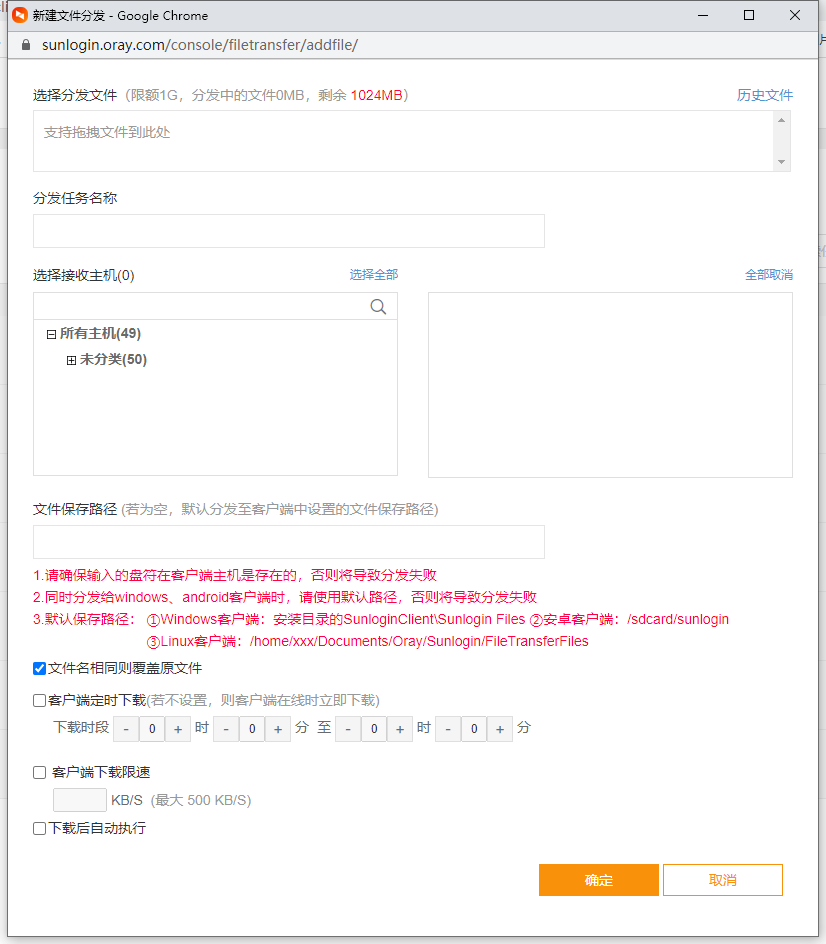The height and width of the screenshot is (944, 826).
Task: Click the URL sunlogin.oray.com address text
Action: tap(200, 45)
